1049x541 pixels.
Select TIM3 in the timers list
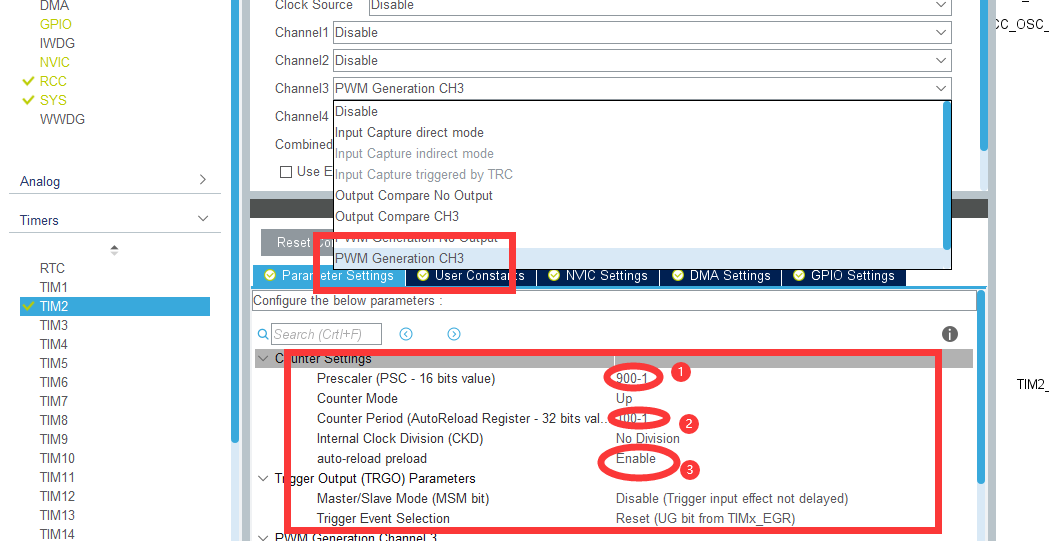[54, 326]
